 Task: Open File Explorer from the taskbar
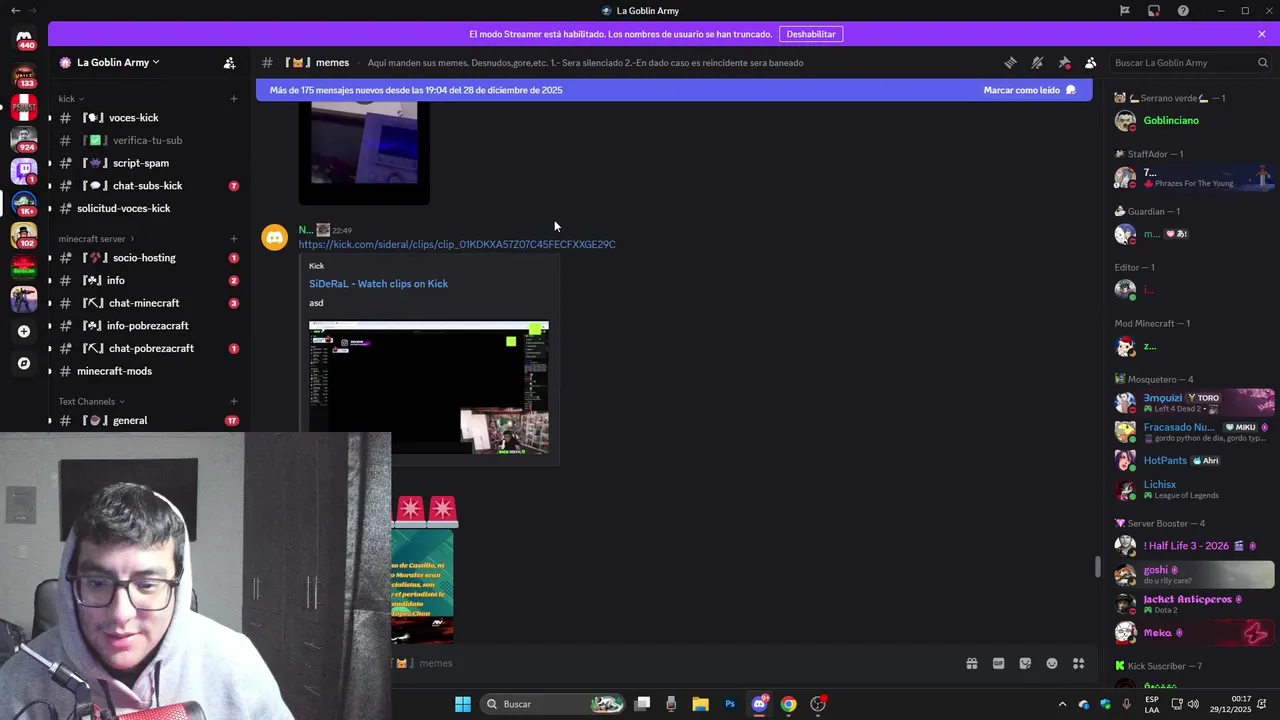coord(700,704)
